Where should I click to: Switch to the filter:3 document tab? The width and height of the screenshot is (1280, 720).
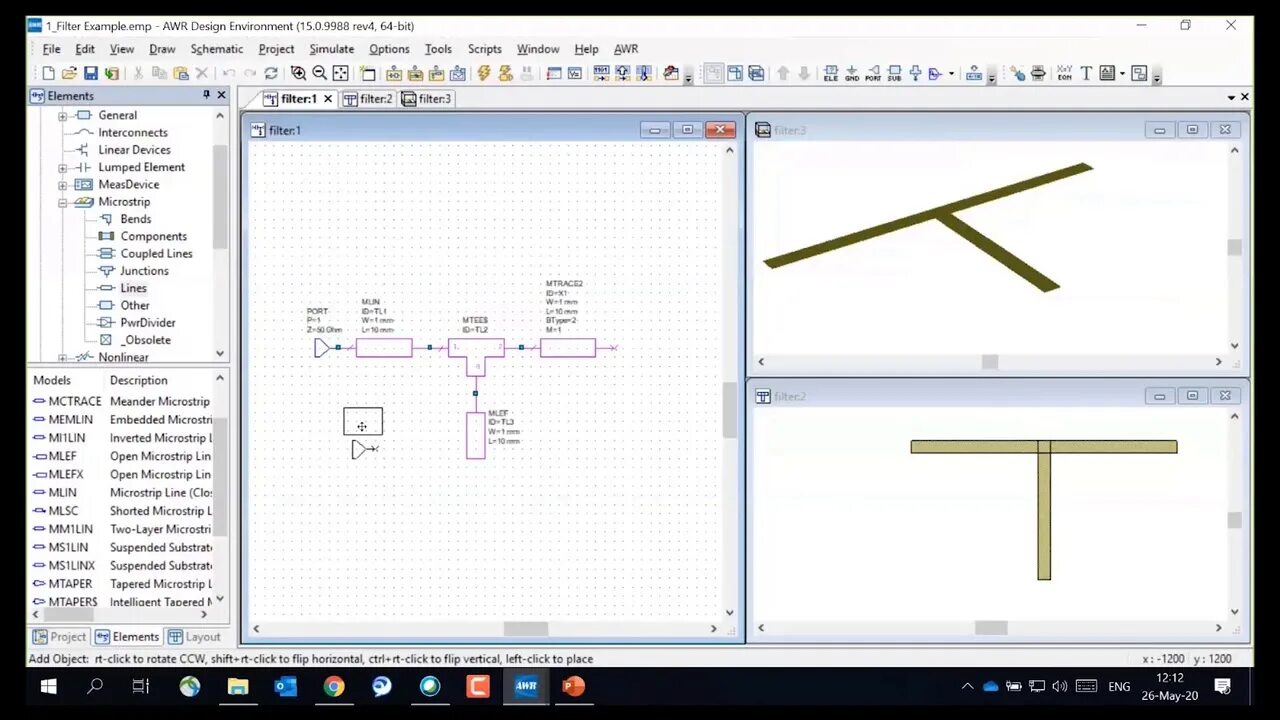[x=427, y=98]
